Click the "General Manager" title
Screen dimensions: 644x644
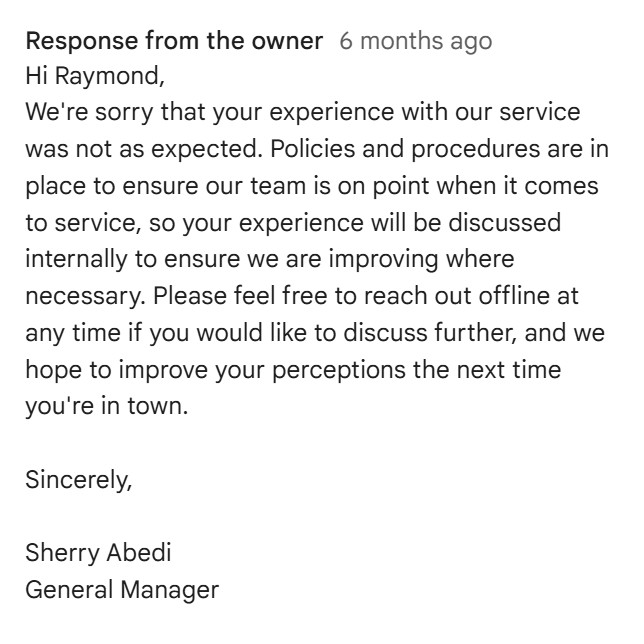tap(121, 589)
